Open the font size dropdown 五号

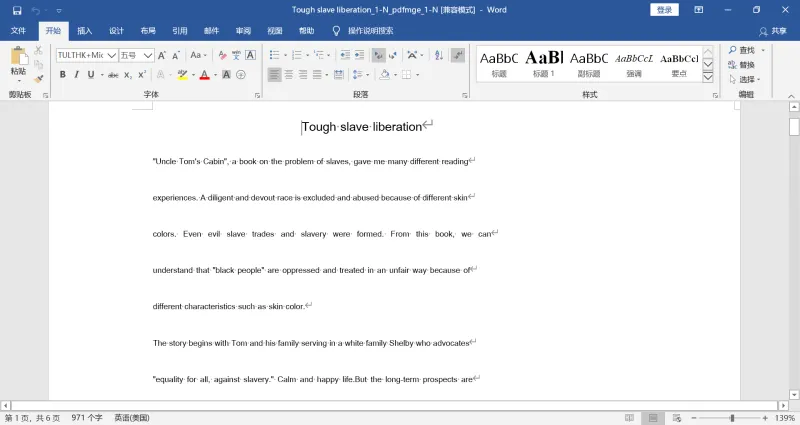pos(148,55)
